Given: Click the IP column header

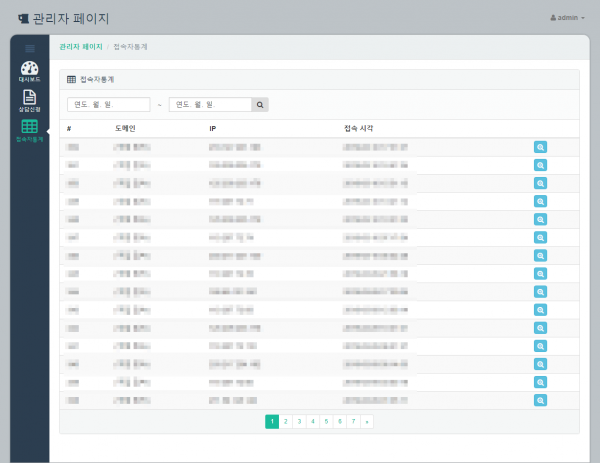Looking at the screenshot, I should (x=212, y=129).
